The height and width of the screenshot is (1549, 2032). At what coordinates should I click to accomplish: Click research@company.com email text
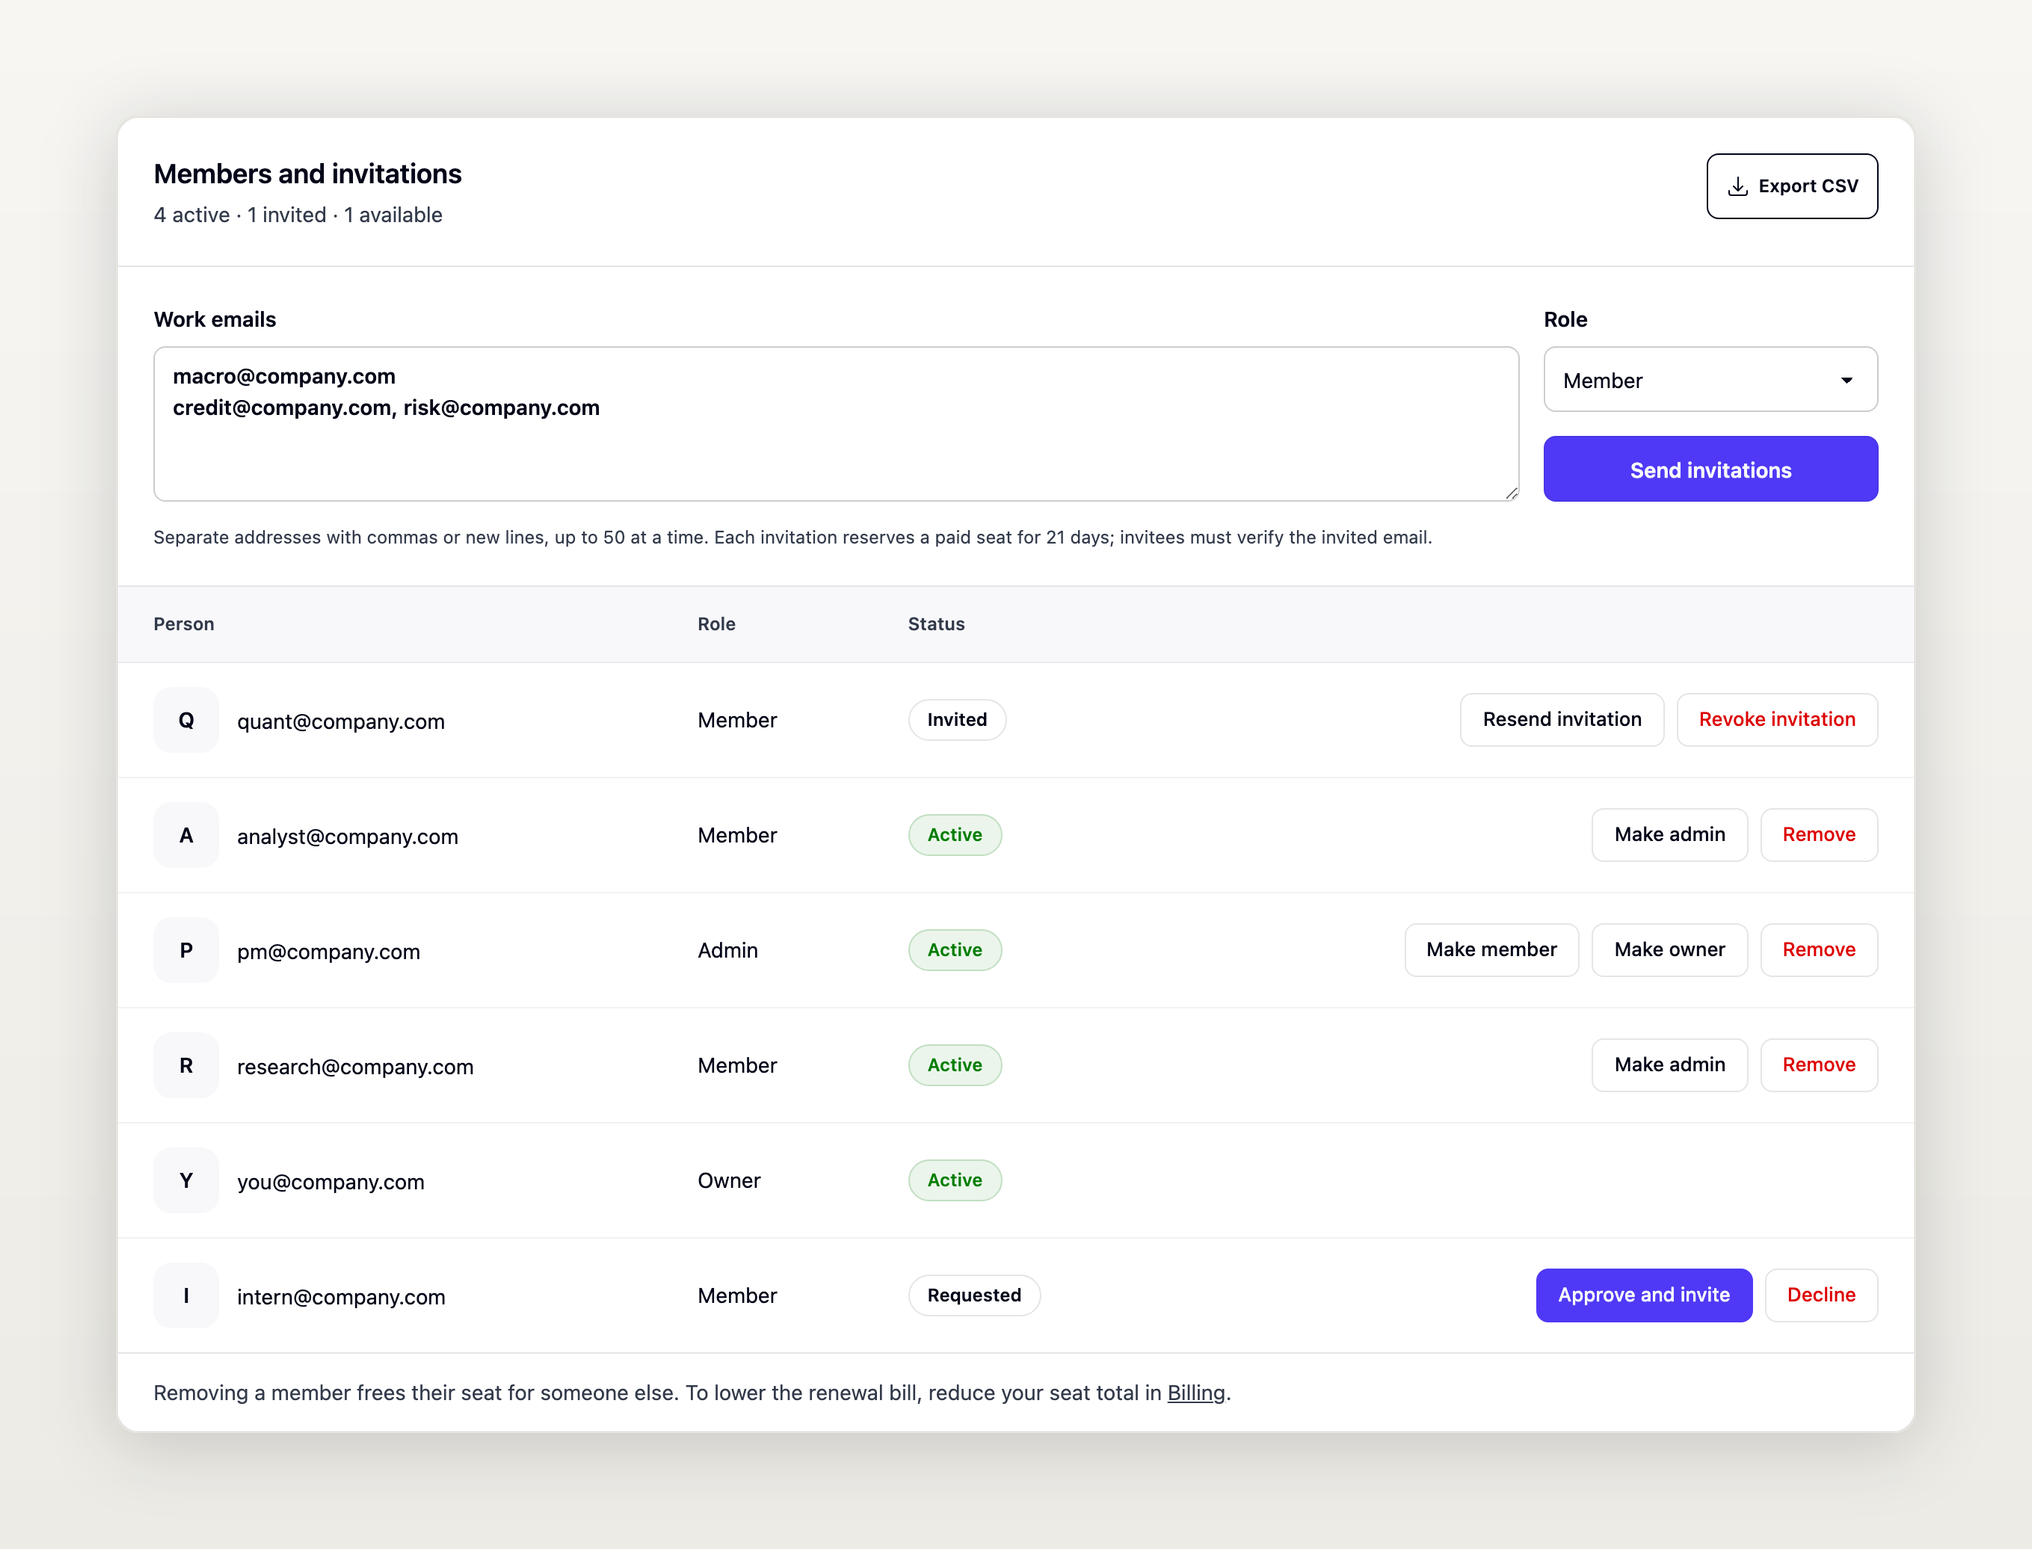[x=355, y=1067]
